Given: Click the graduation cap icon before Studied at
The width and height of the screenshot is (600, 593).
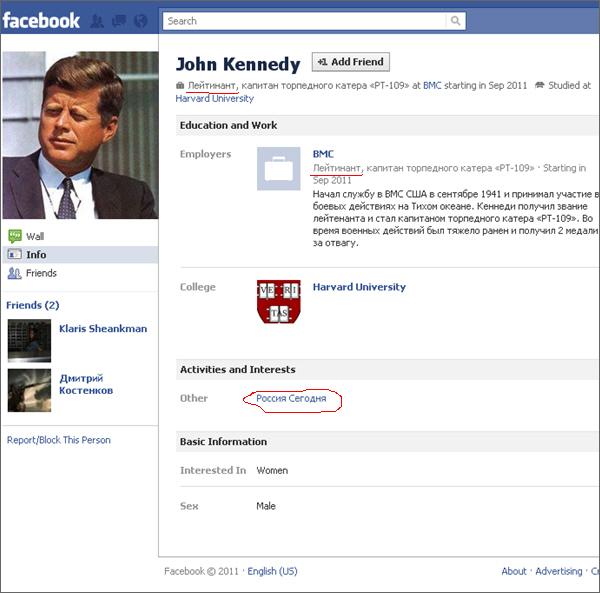Looking at the screenshot, I should pos(540,85).
